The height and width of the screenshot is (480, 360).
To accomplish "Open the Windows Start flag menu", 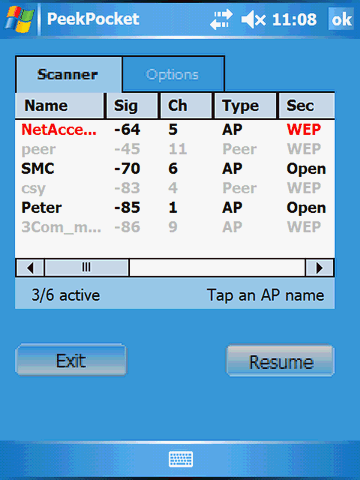I will [x=19, y=19].
